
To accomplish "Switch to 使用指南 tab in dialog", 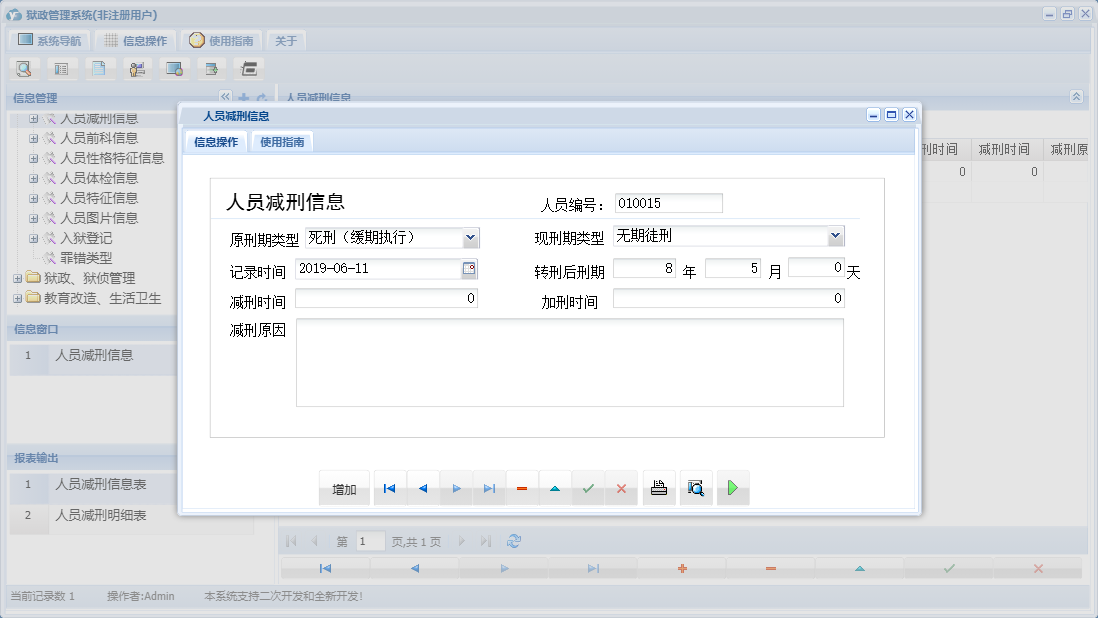I will 282,142.
